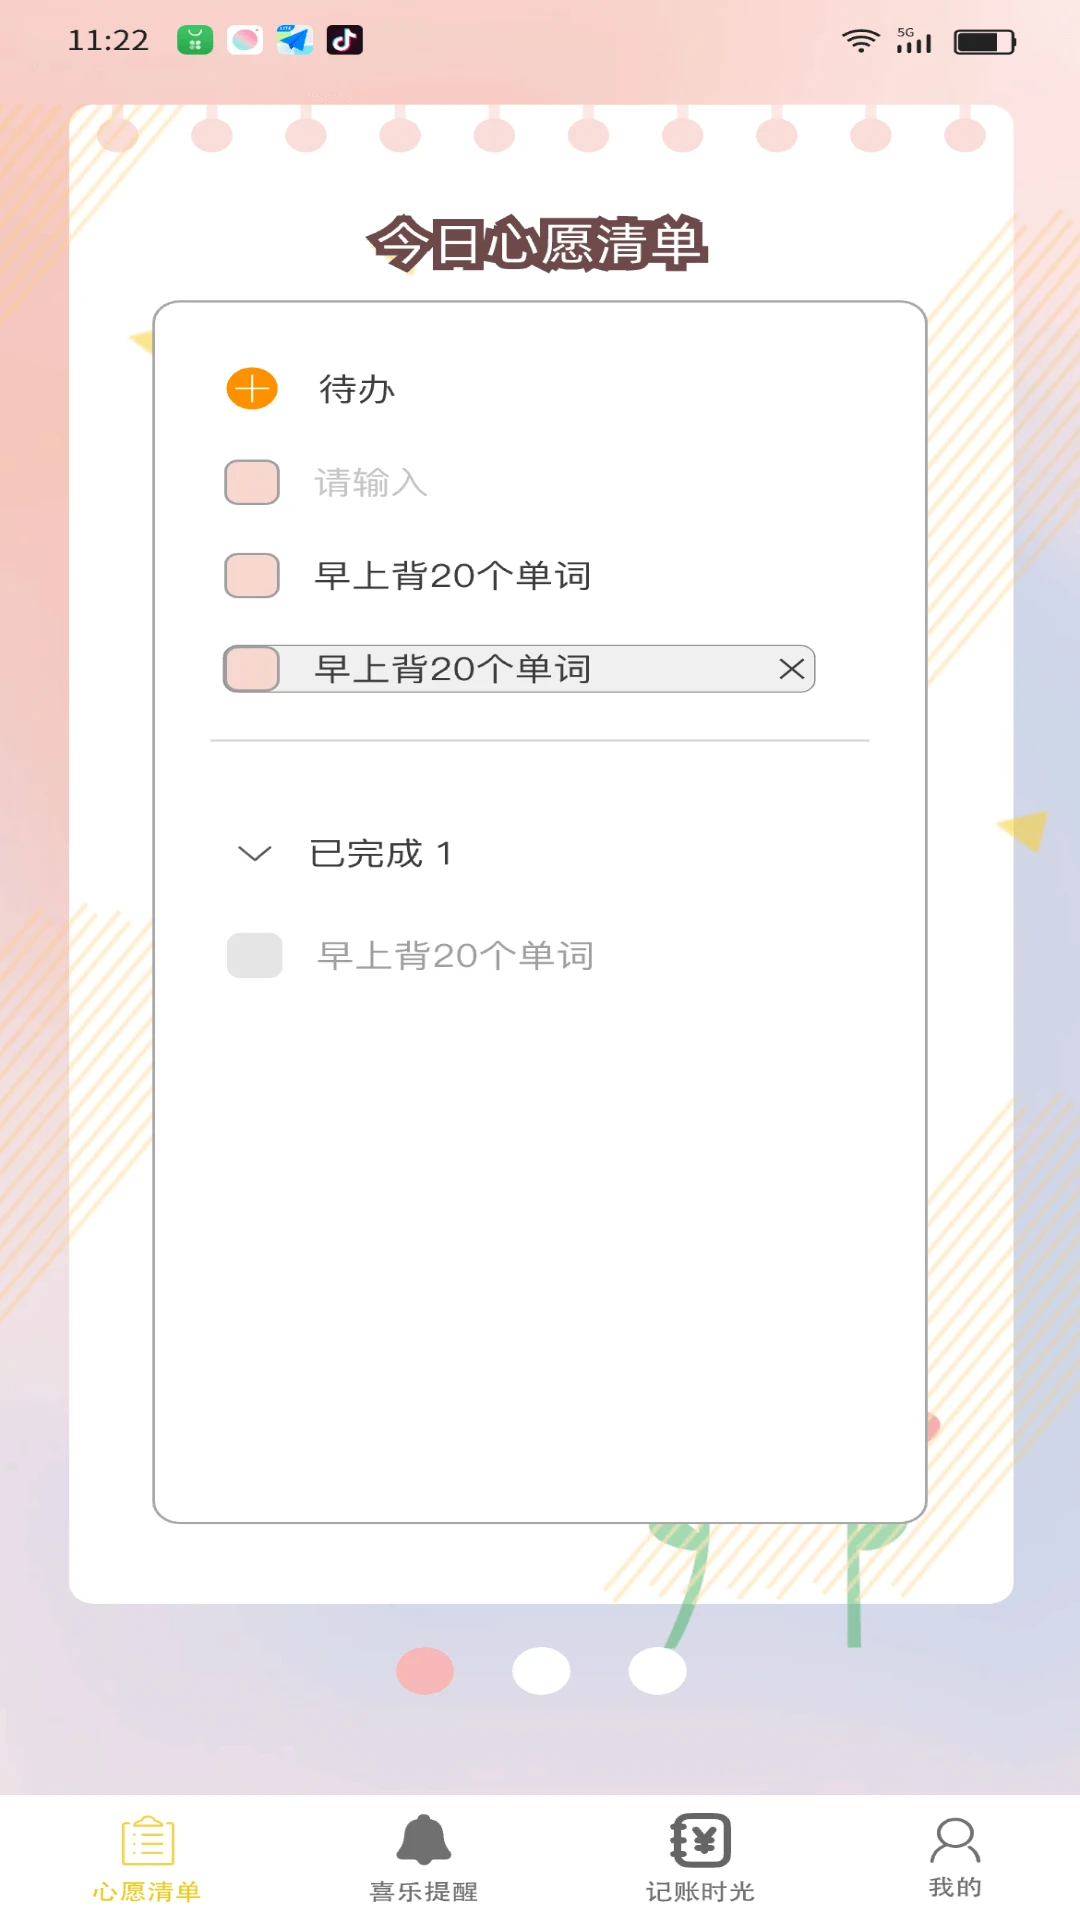Click the green app store icon up top
Viewport: 1080px width, 1920px height.
point(193,41)
